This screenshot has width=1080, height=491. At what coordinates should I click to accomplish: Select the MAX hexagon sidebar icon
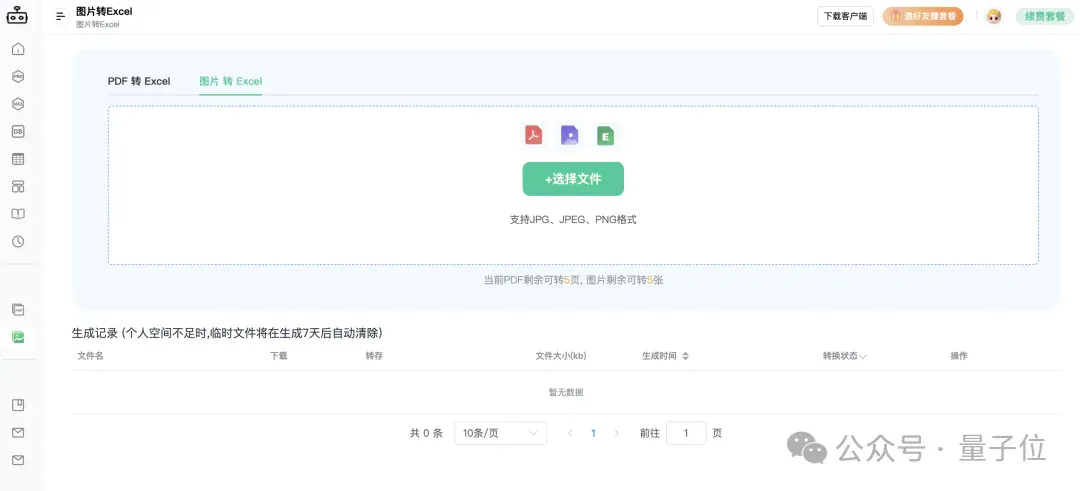point(18,104)
